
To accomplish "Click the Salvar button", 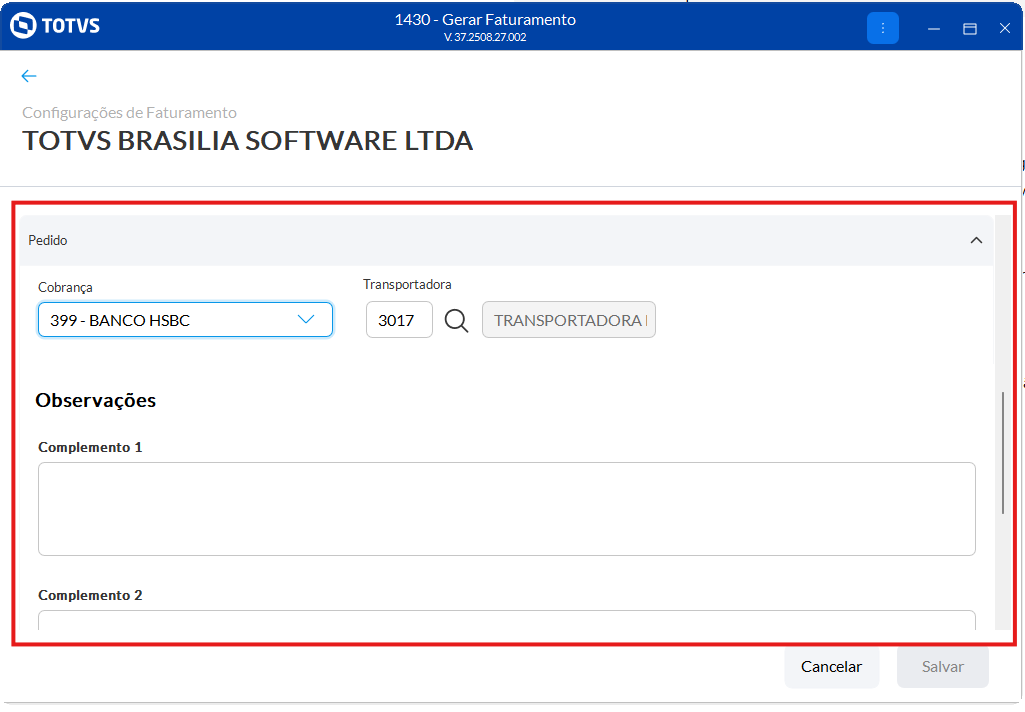I will pyautogui.click(x=943, y=667).
